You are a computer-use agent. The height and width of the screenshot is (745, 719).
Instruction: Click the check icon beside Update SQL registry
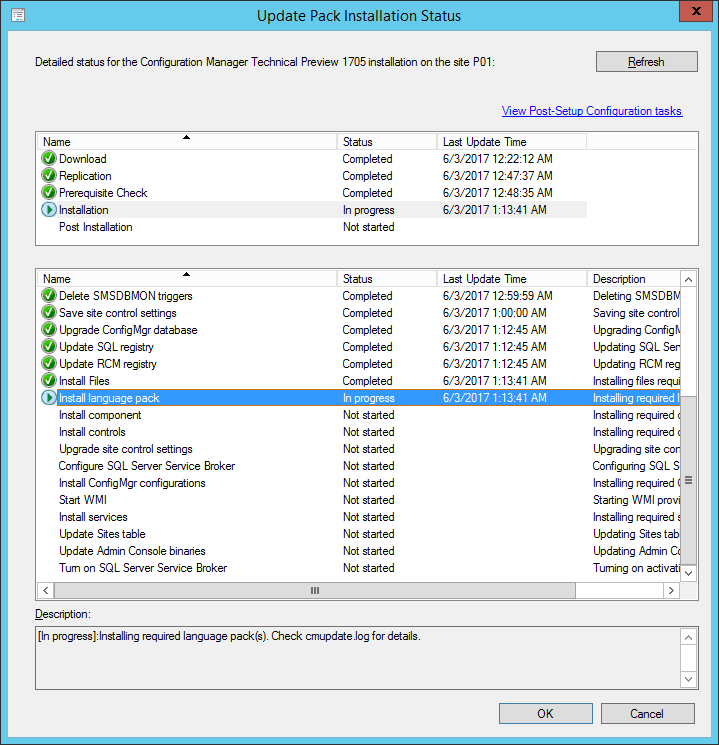pyautogui.click(x=48, y=346)
